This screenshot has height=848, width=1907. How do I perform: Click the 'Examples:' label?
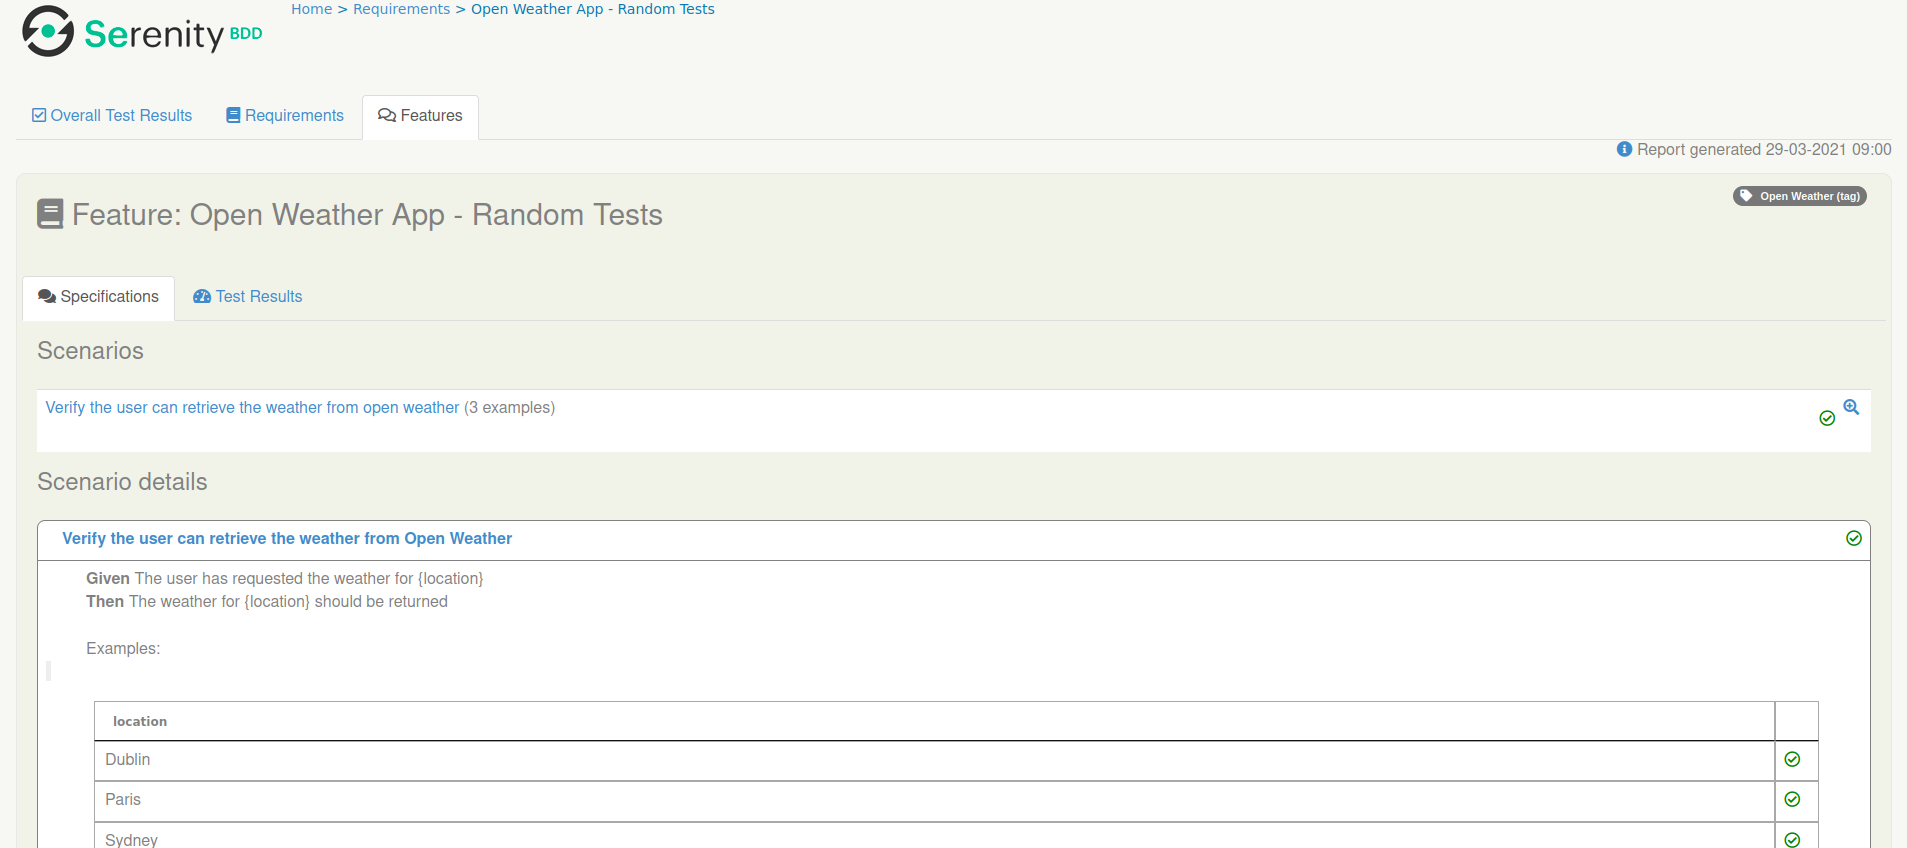tap(123, 649)
